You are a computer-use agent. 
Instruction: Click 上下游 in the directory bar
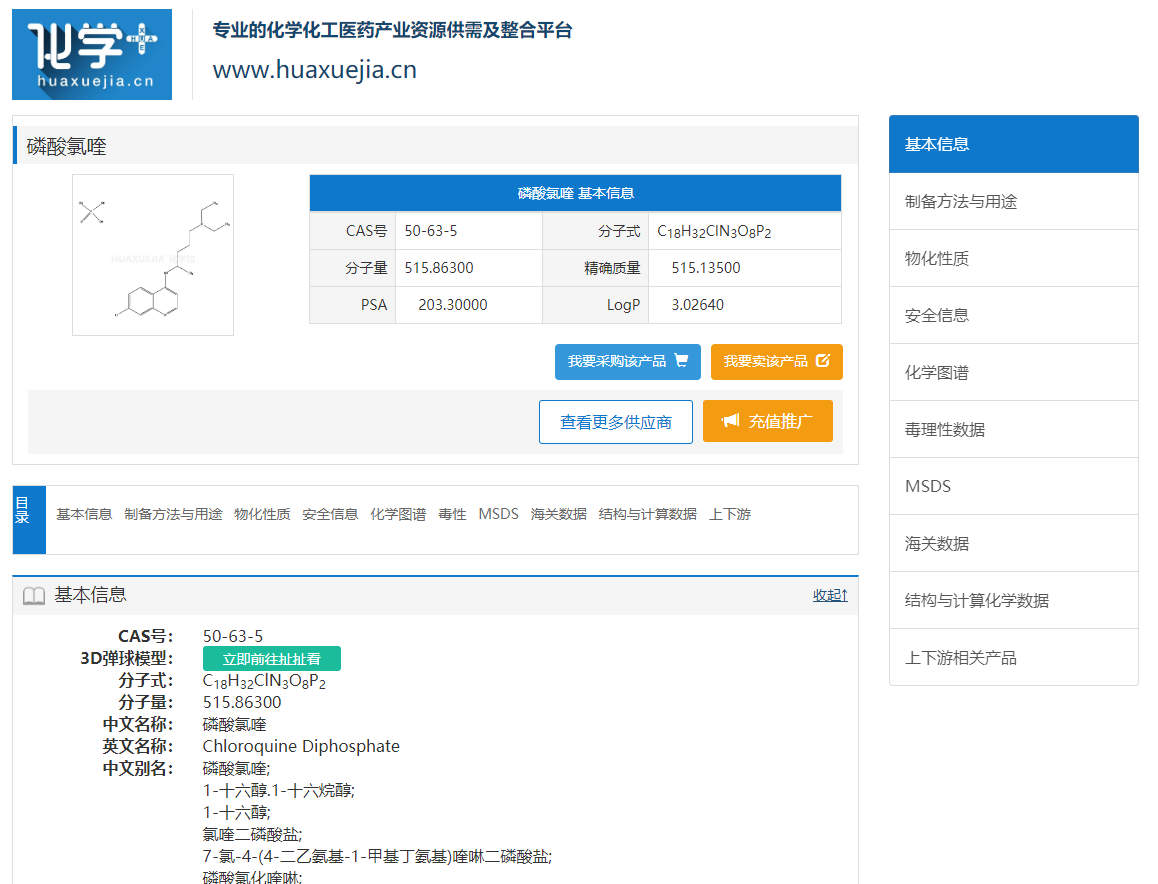(x=729, y=514)
